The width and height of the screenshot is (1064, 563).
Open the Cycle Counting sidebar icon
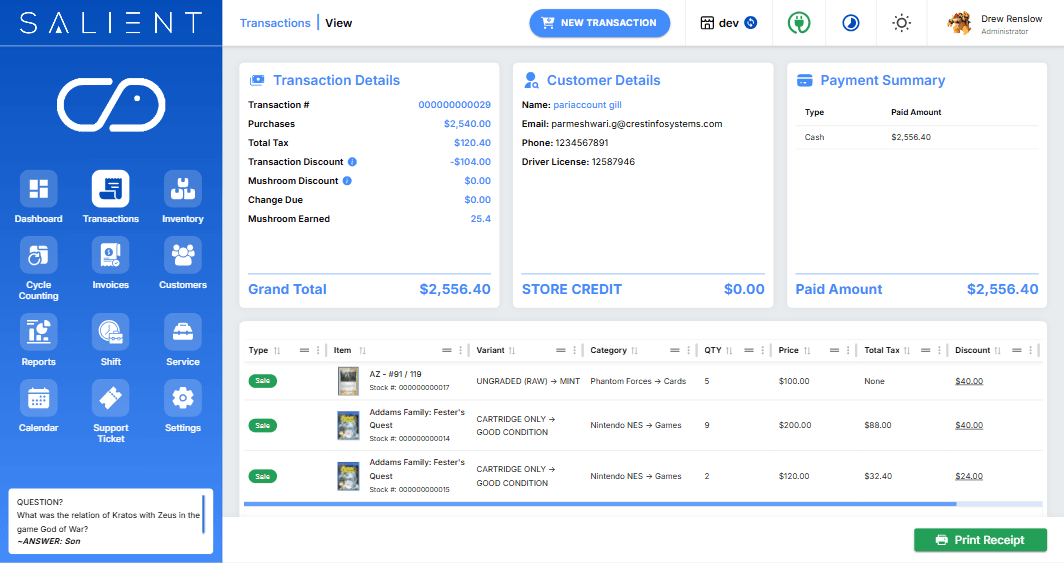pyautogui.click(x=39, y=255)
